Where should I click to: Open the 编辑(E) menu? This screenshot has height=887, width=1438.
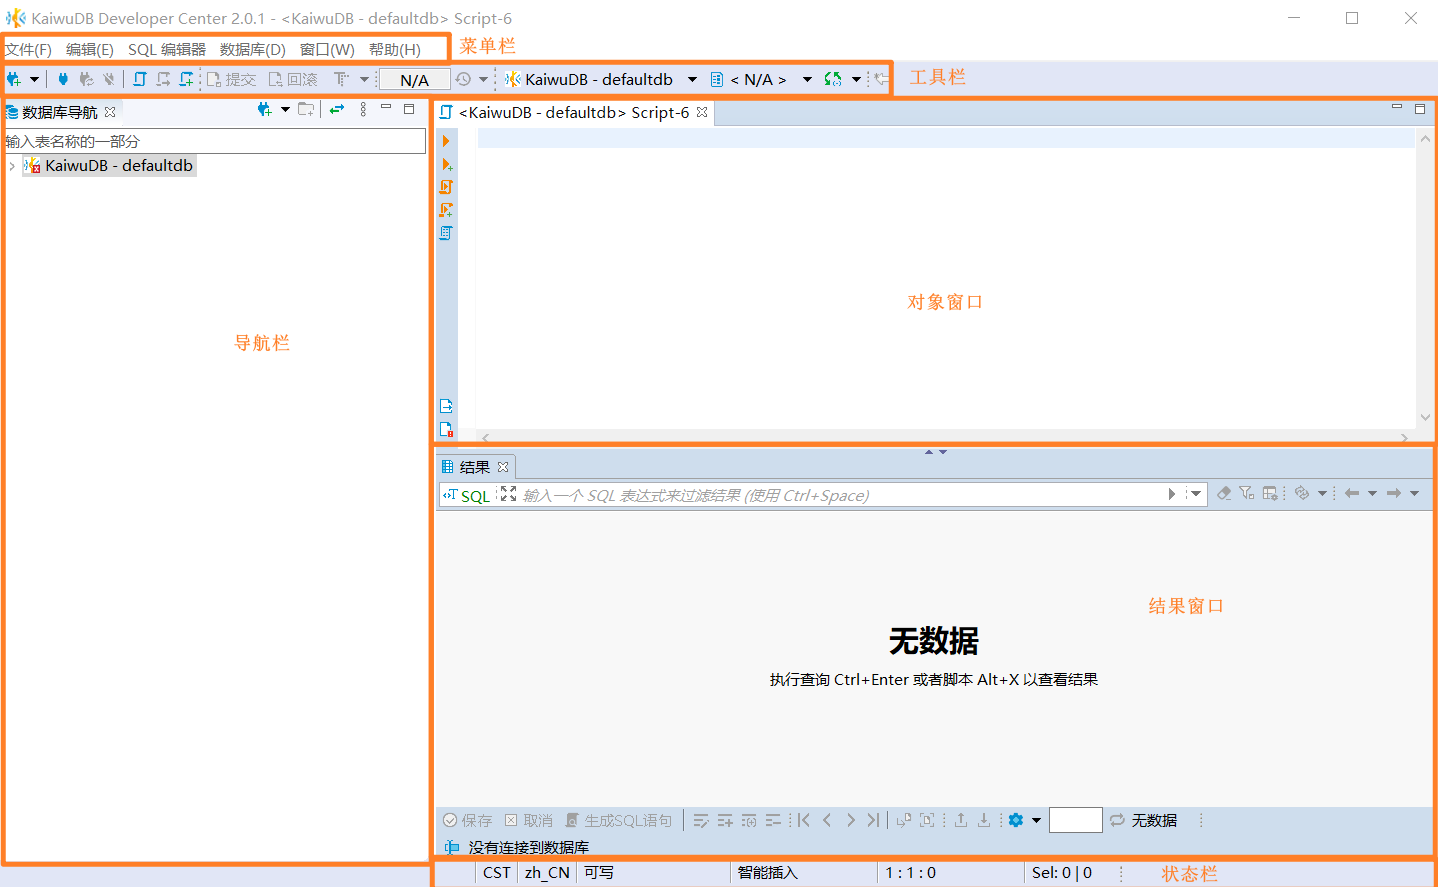tap(90, 49)
